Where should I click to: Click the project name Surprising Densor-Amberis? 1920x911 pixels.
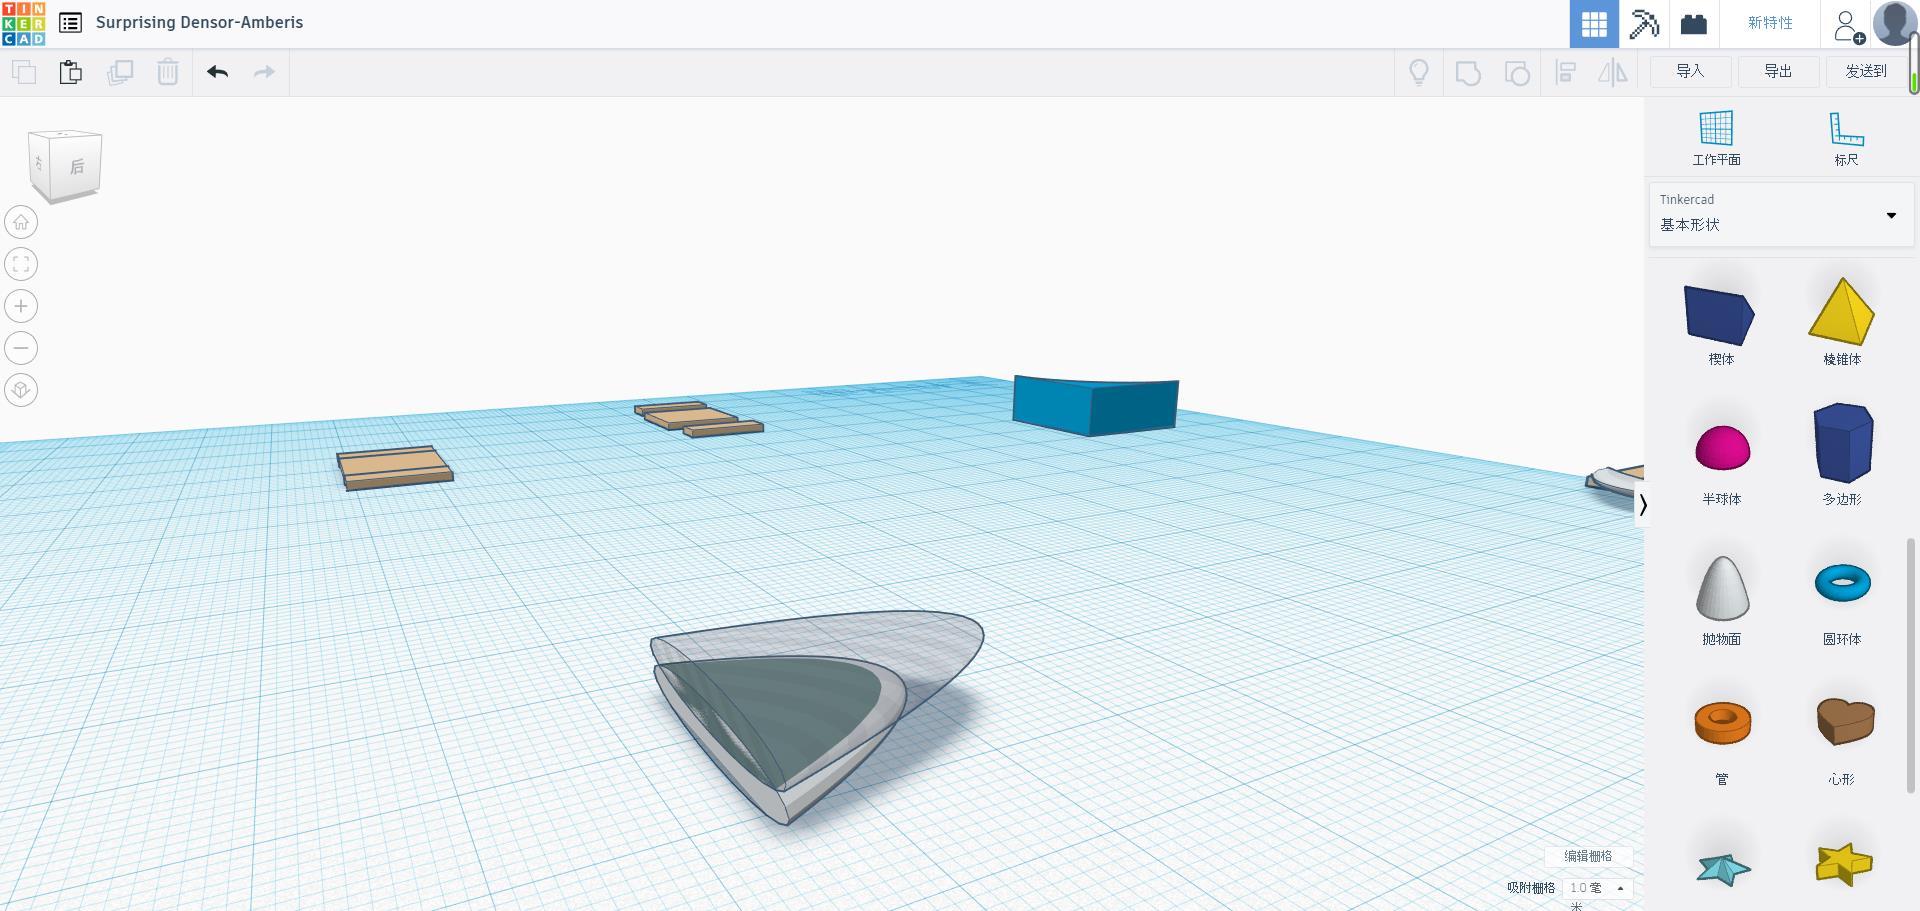coord(199,22)
